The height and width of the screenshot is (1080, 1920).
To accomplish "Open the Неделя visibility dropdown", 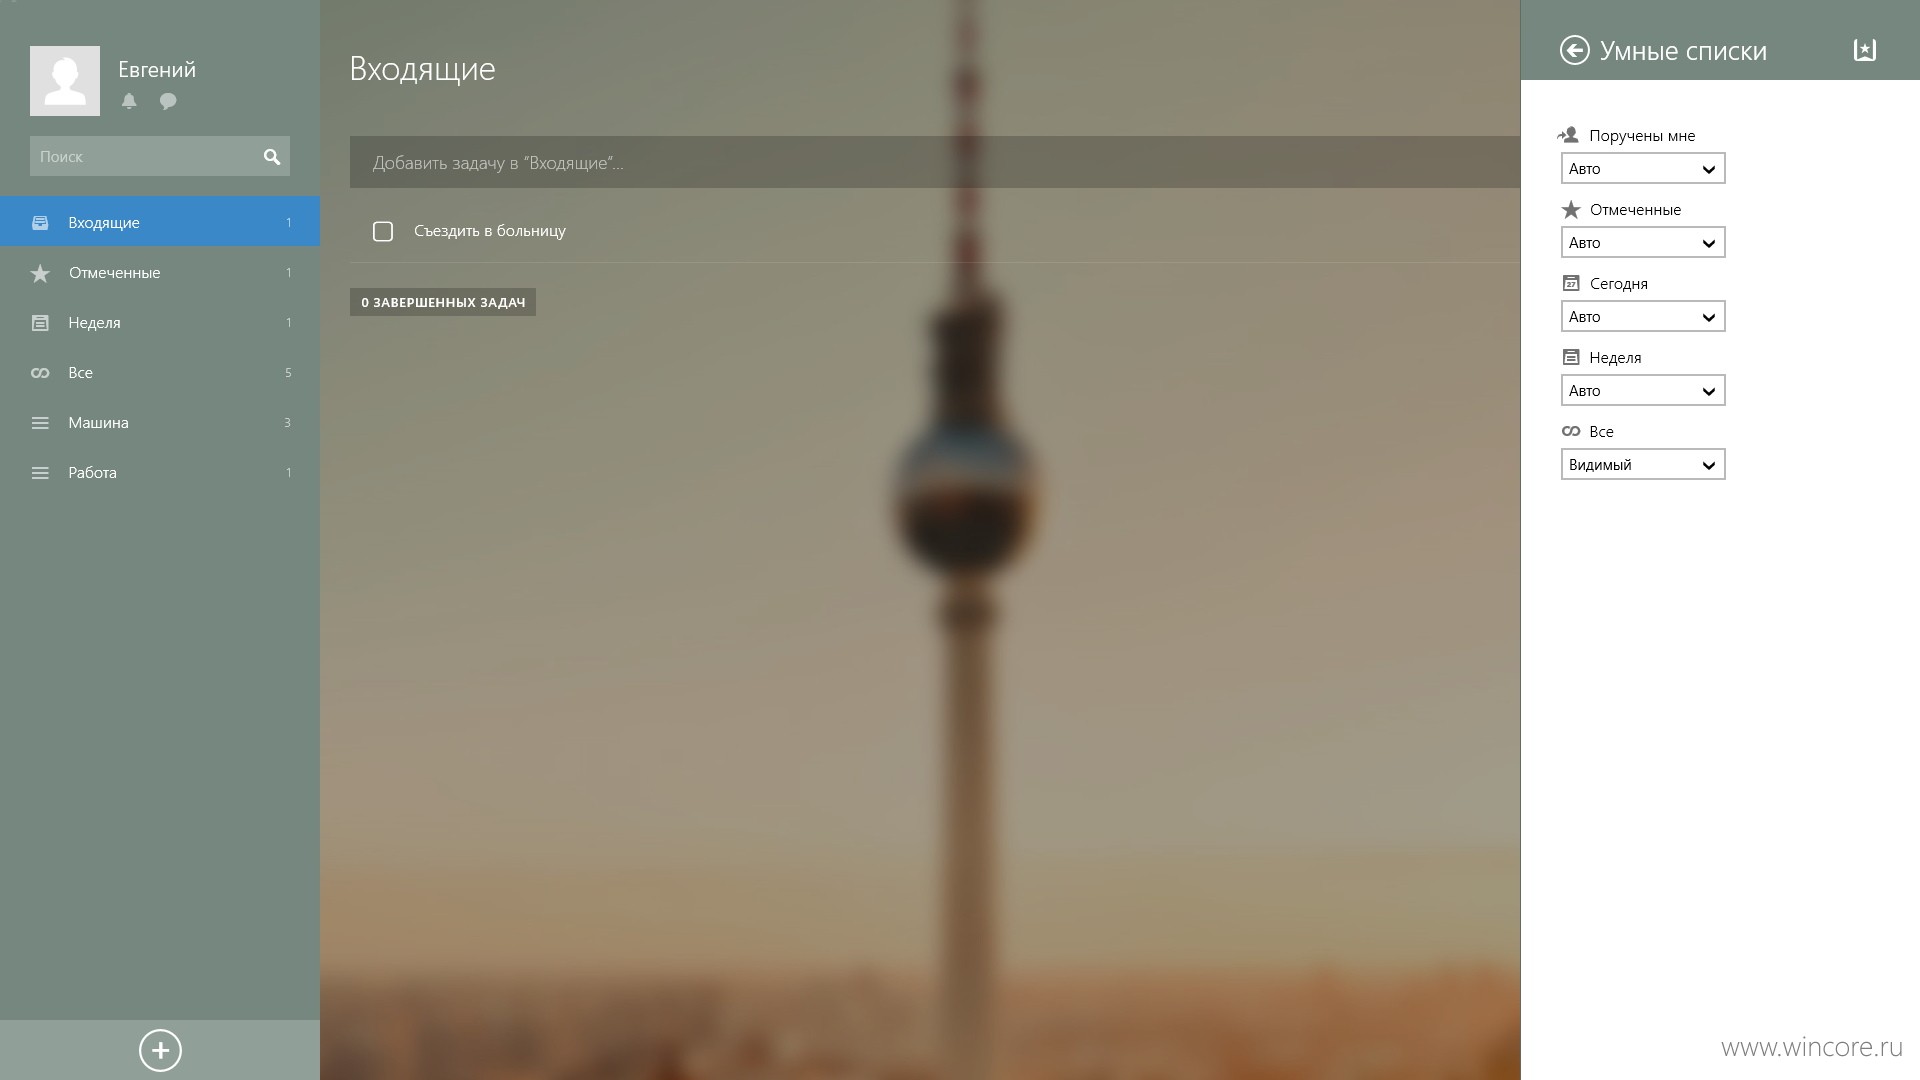I will tap(1643, 390).
